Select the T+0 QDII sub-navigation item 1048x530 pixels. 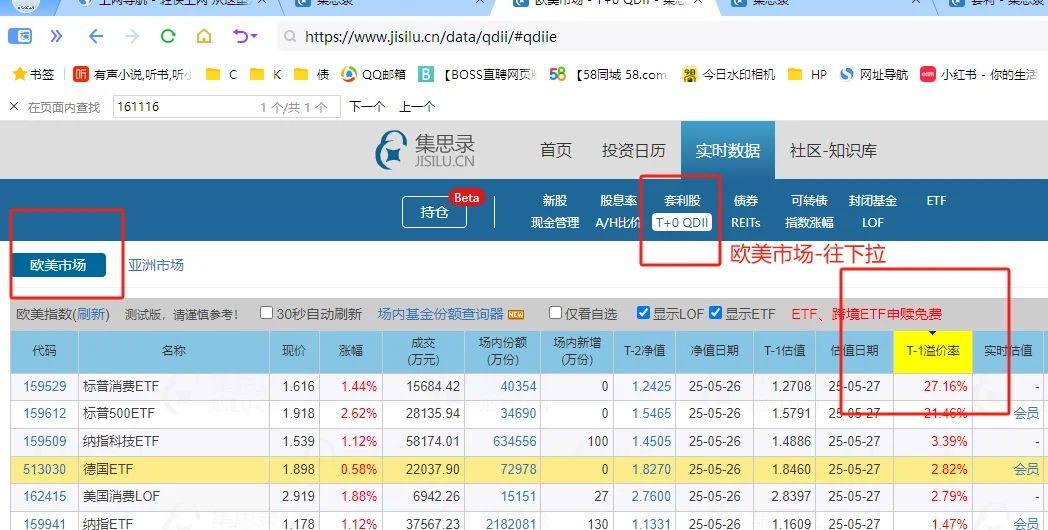pyautogui.click(x=682, y=223)
